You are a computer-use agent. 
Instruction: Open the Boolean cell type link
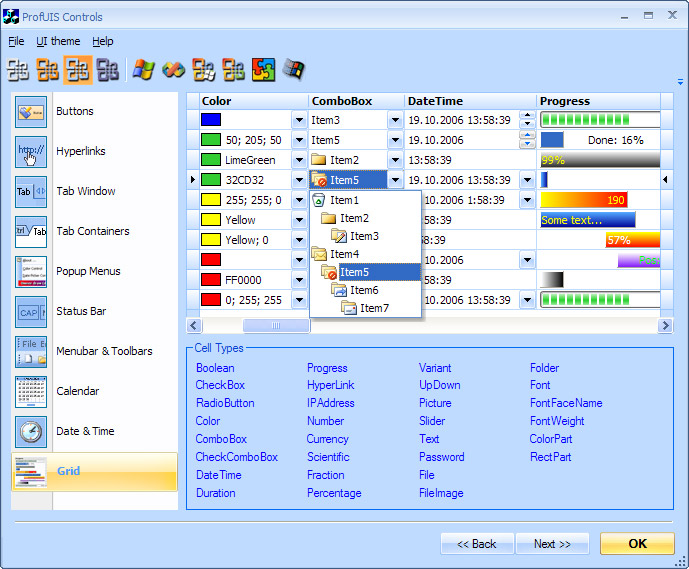point(215,368)
